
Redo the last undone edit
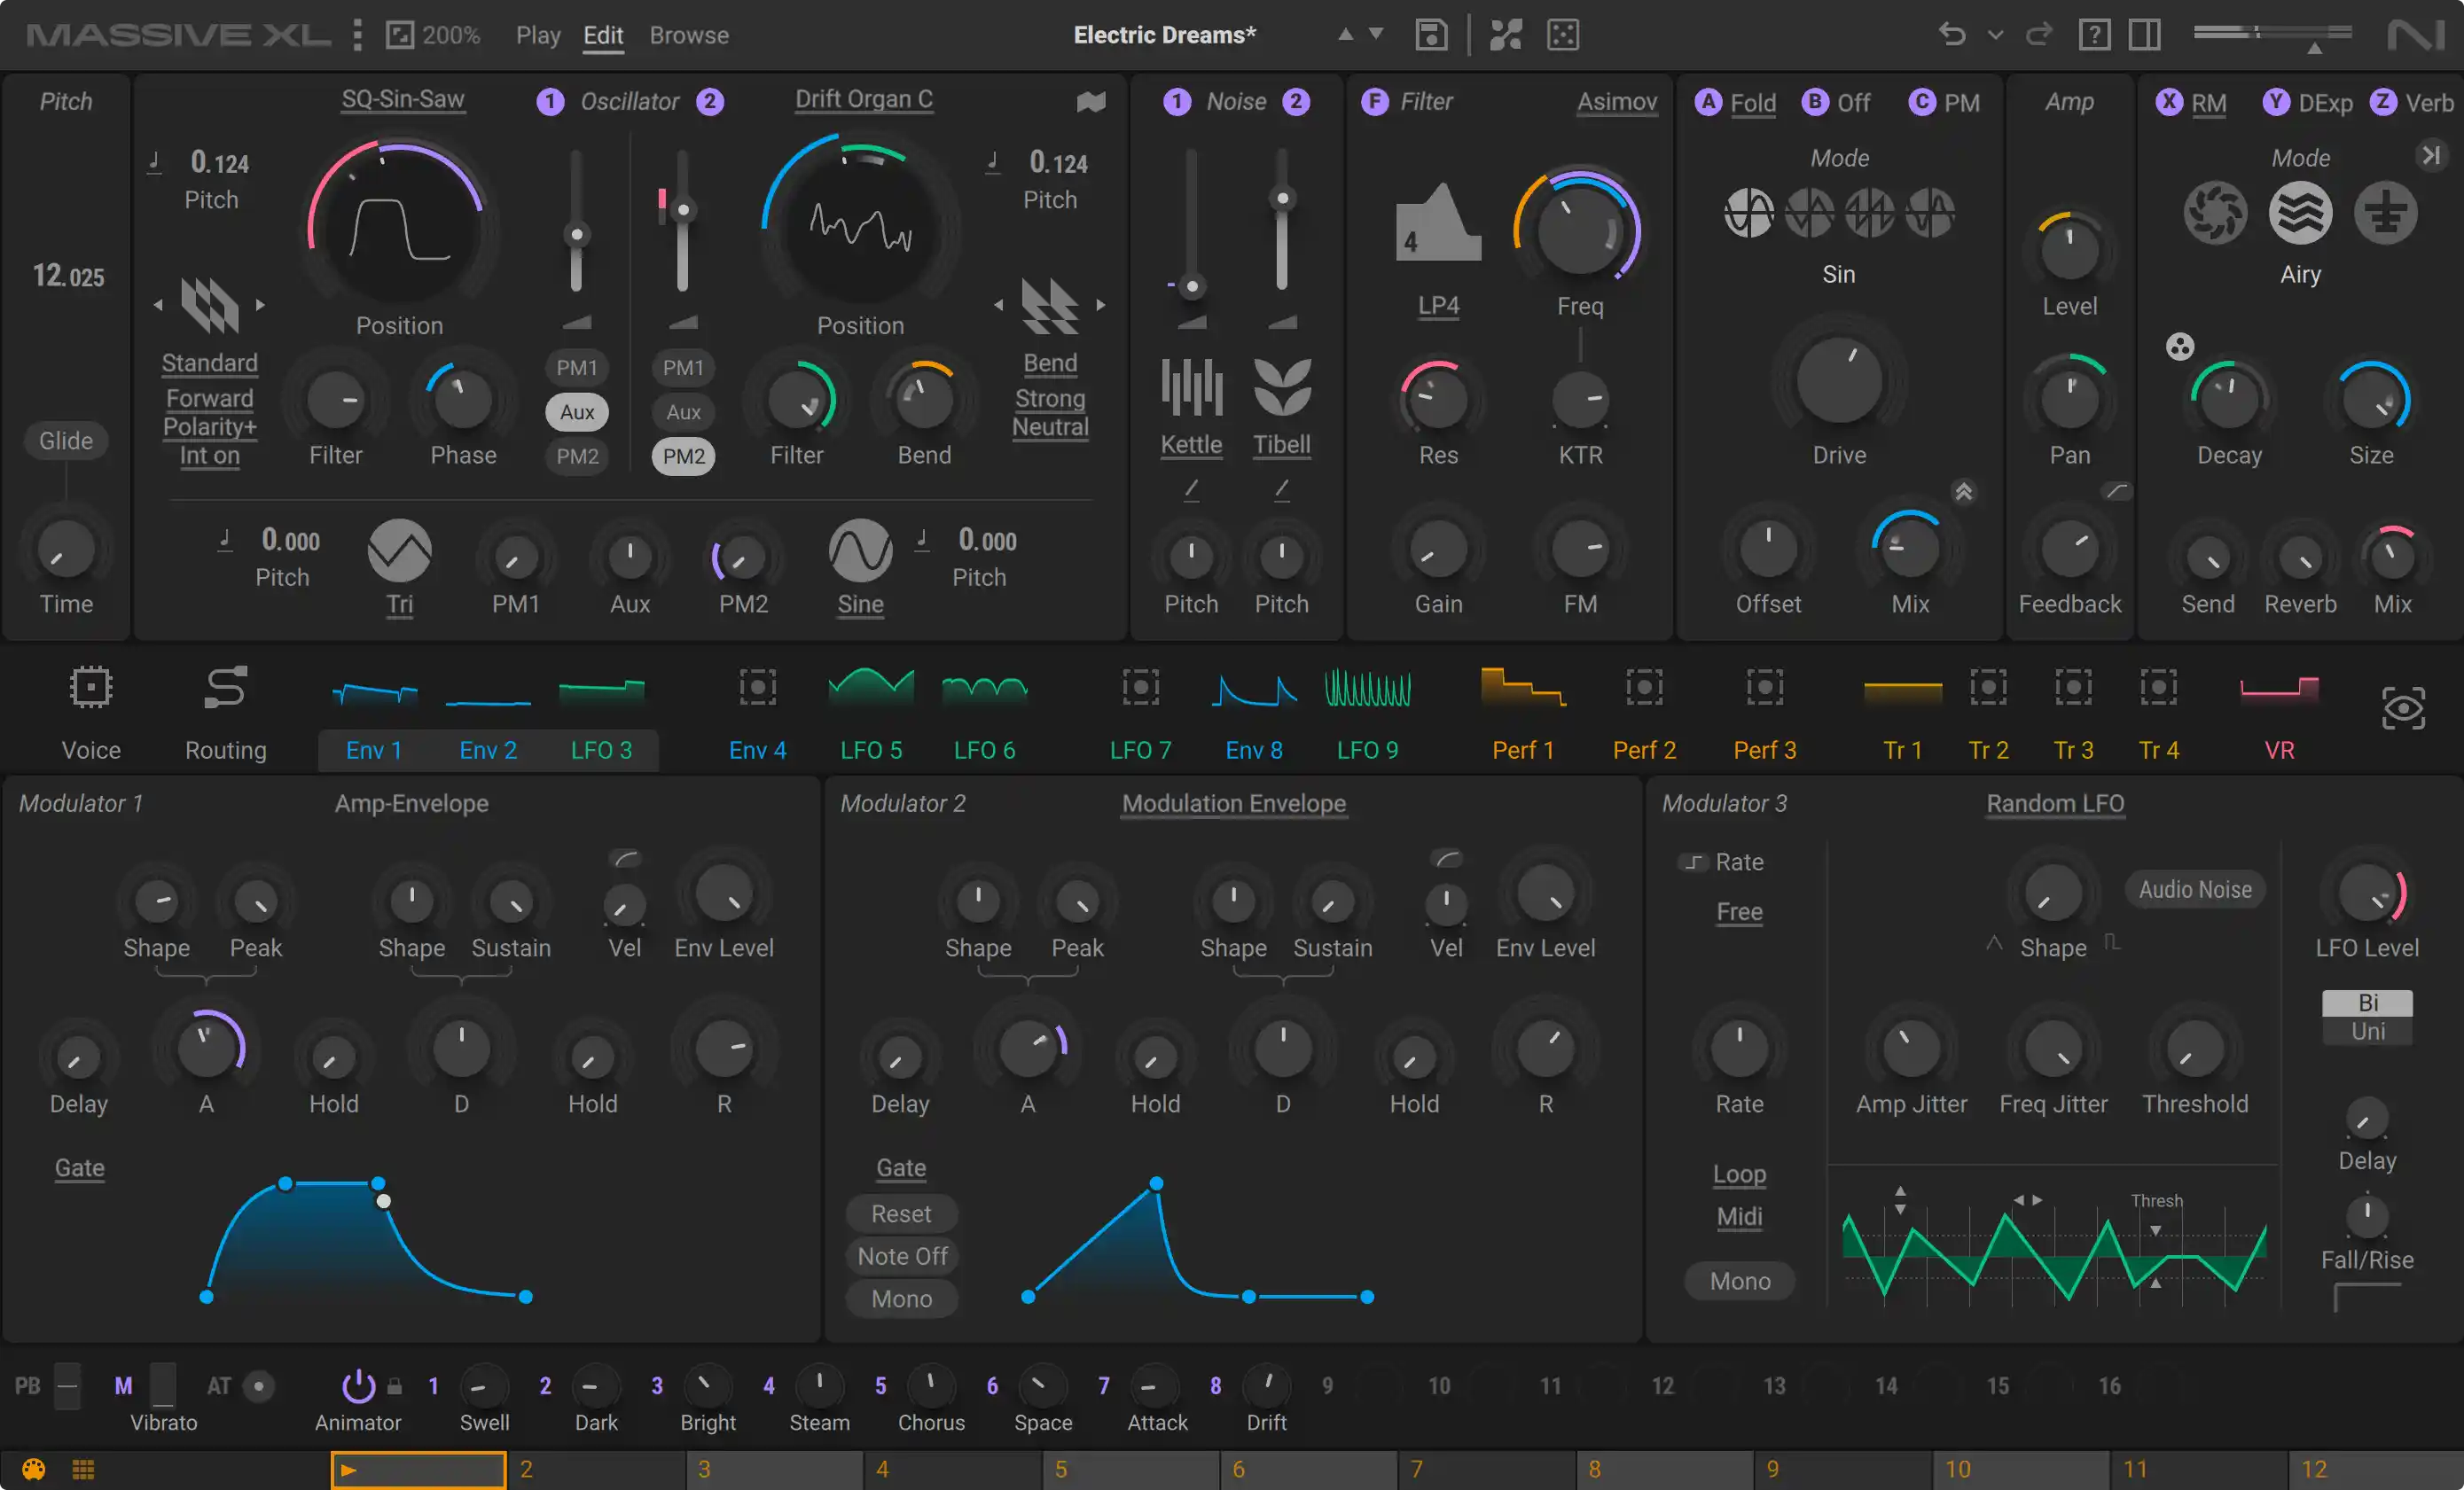2038,35
